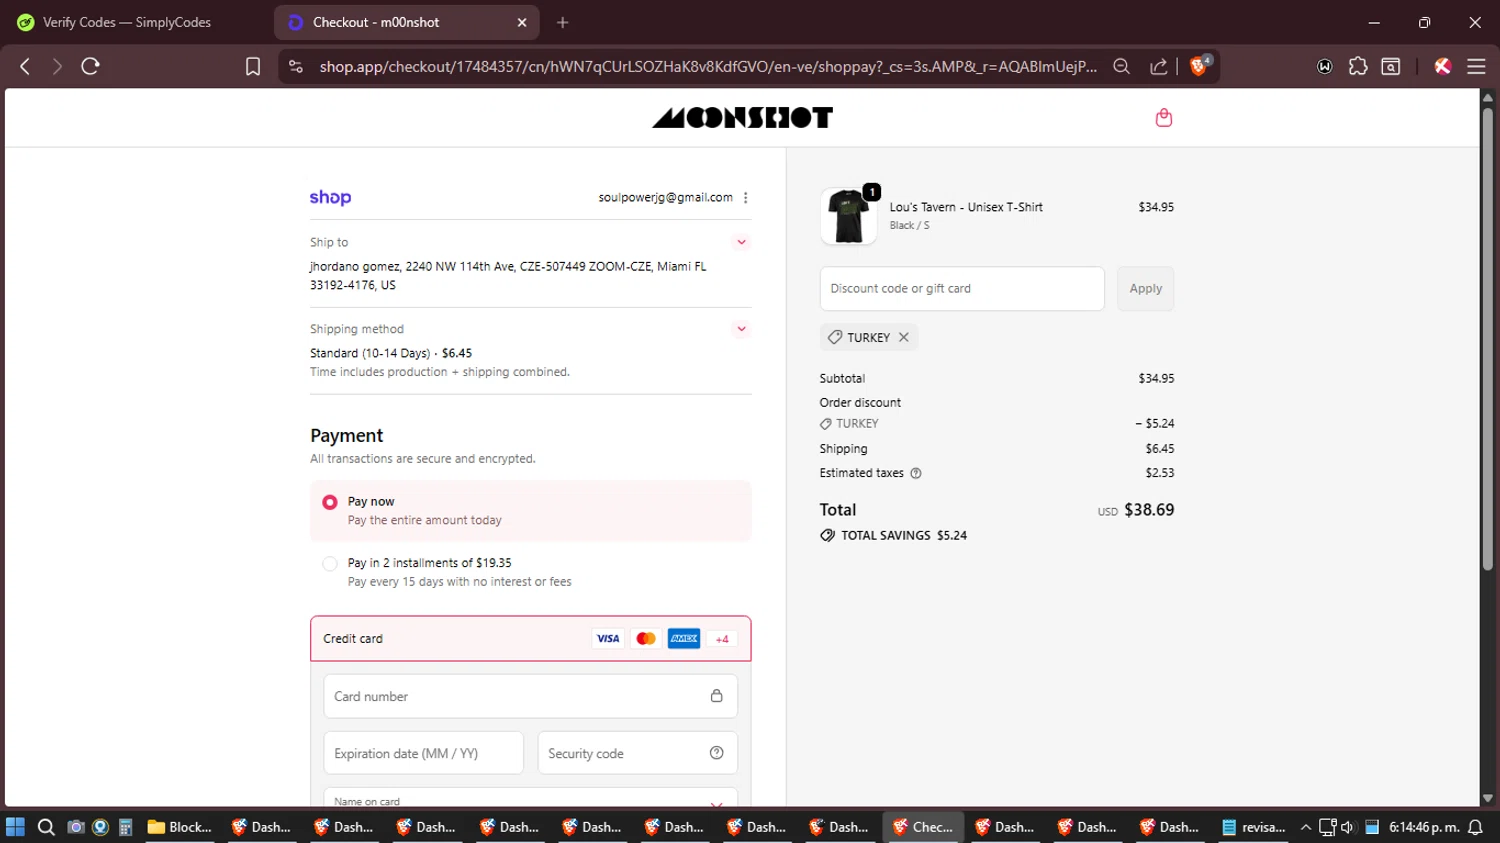Open the browser hamburger menu

point(1476,66)
